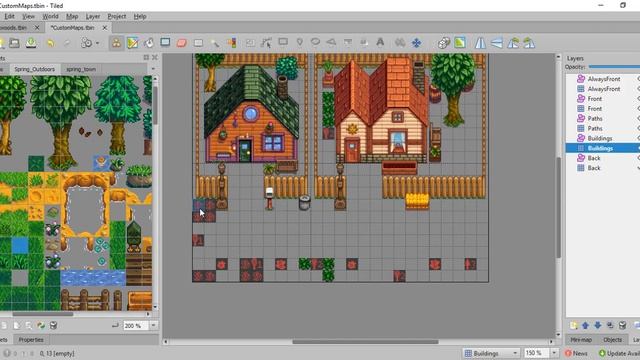The image size is (640, 360).
Task: Switch to the Mini-map tab
Action: pos(581,340)
